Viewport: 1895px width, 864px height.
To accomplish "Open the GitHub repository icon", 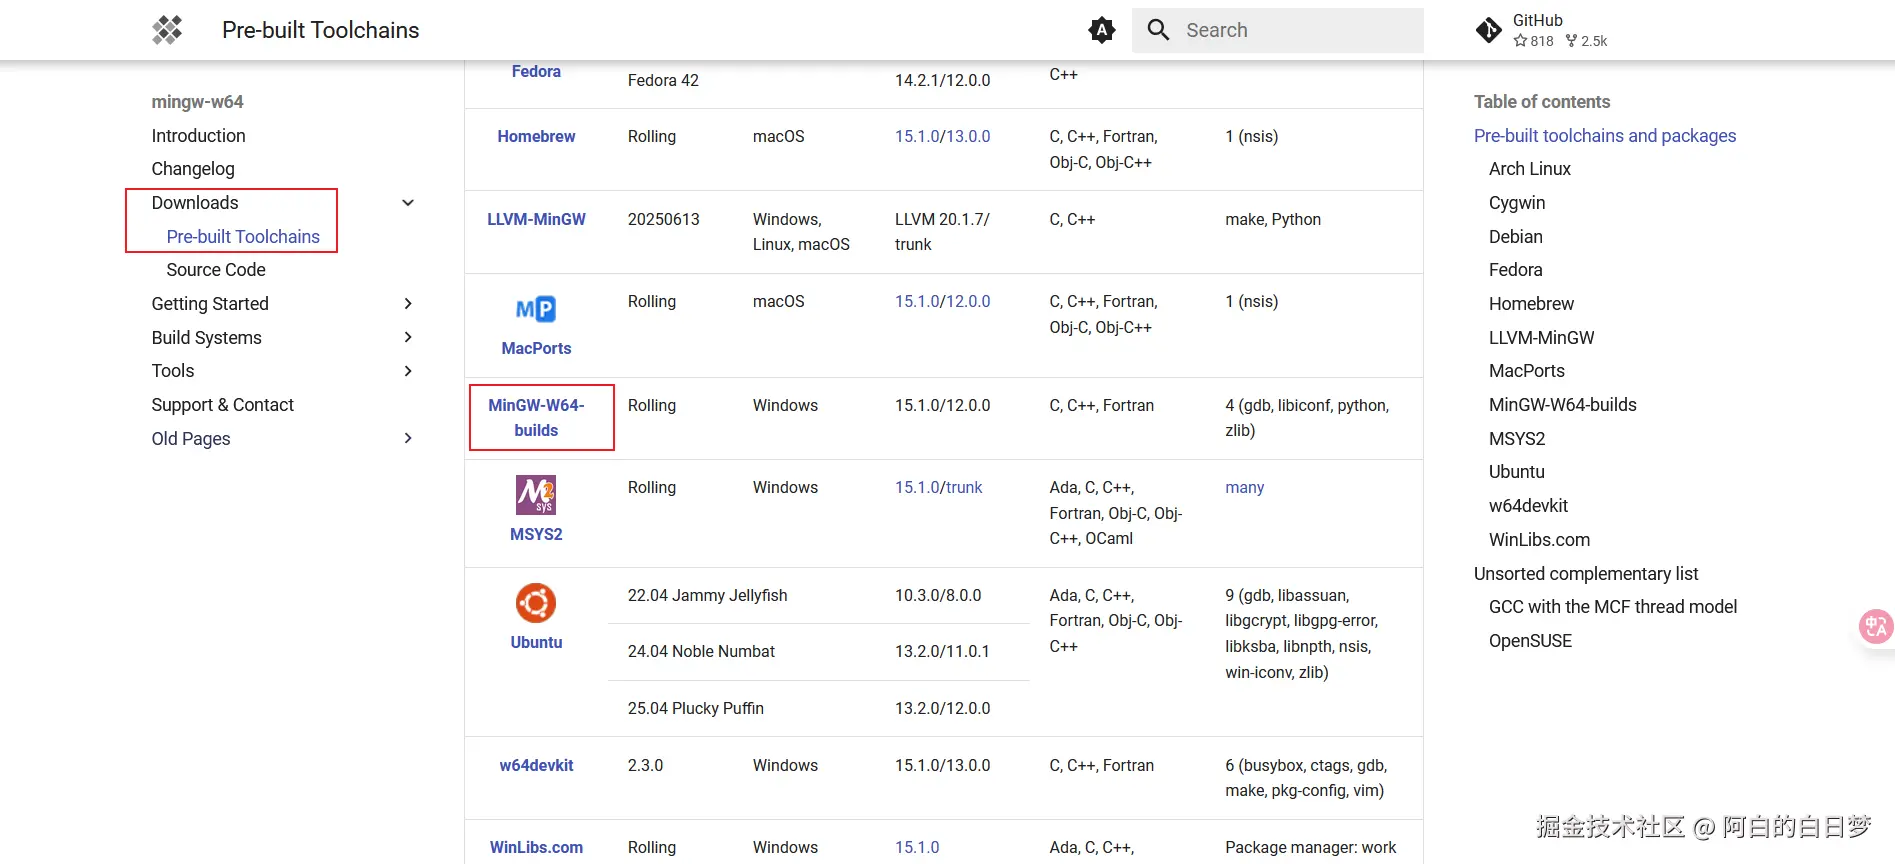I will pyautogui.click(x=1488, y=30).
